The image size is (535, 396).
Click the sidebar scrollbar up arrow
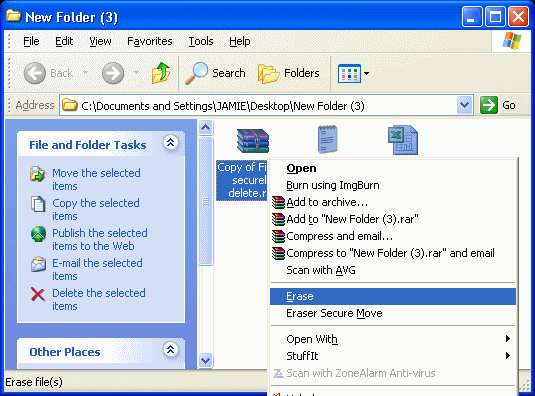pyautogui.click(x=205, y=128)
